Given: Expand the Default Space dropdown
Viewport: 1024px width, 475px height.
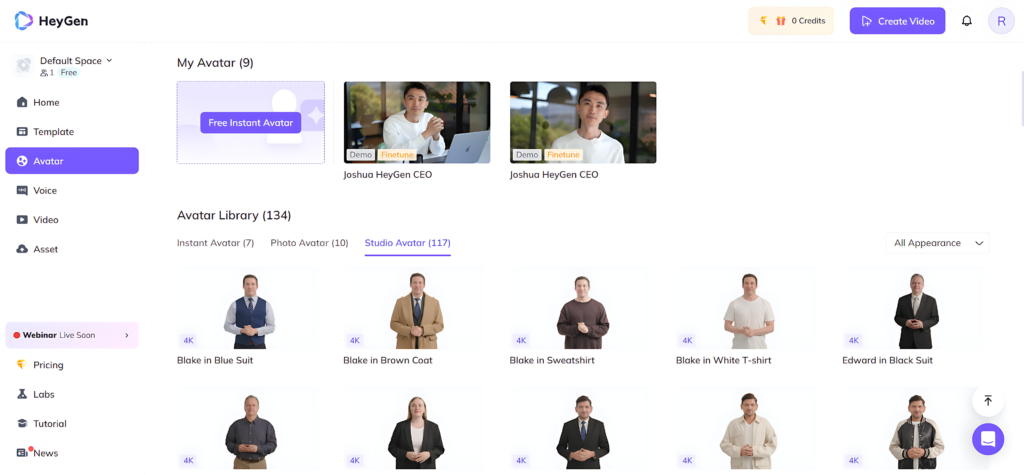Looking at the screenshot, I should [109, 60].
